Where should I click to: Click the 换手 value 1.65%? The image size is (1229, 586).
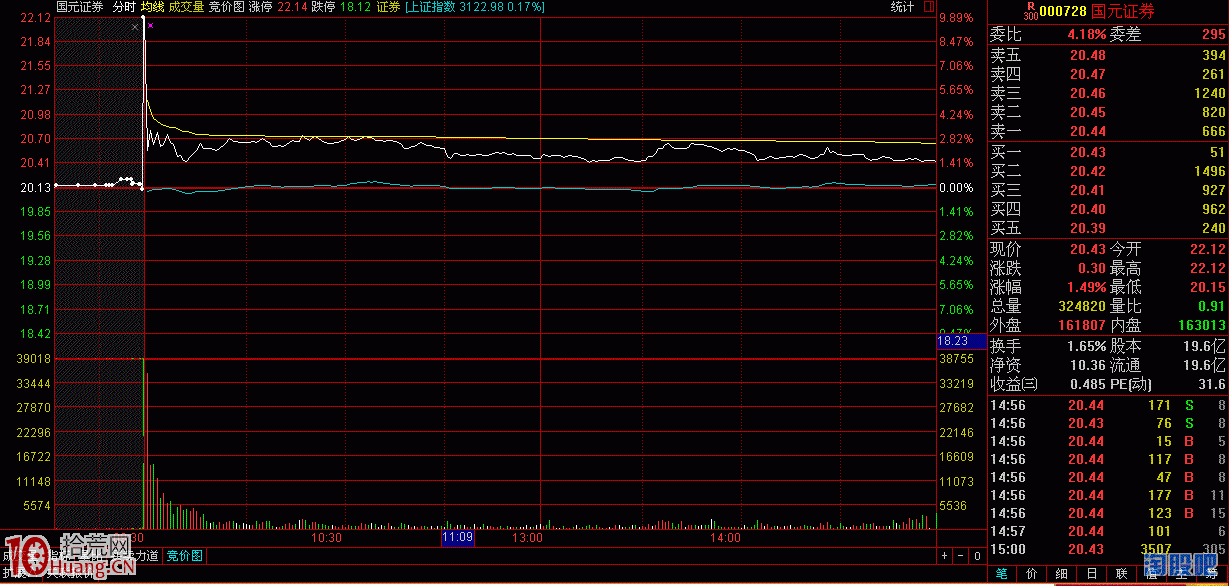pyautogui.click(x=1088, y=346)
